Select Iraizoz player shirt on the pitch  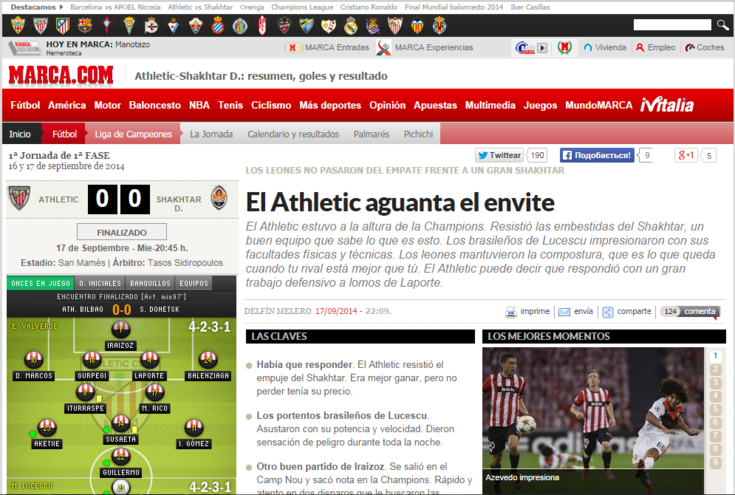click(x=120, y=329)
